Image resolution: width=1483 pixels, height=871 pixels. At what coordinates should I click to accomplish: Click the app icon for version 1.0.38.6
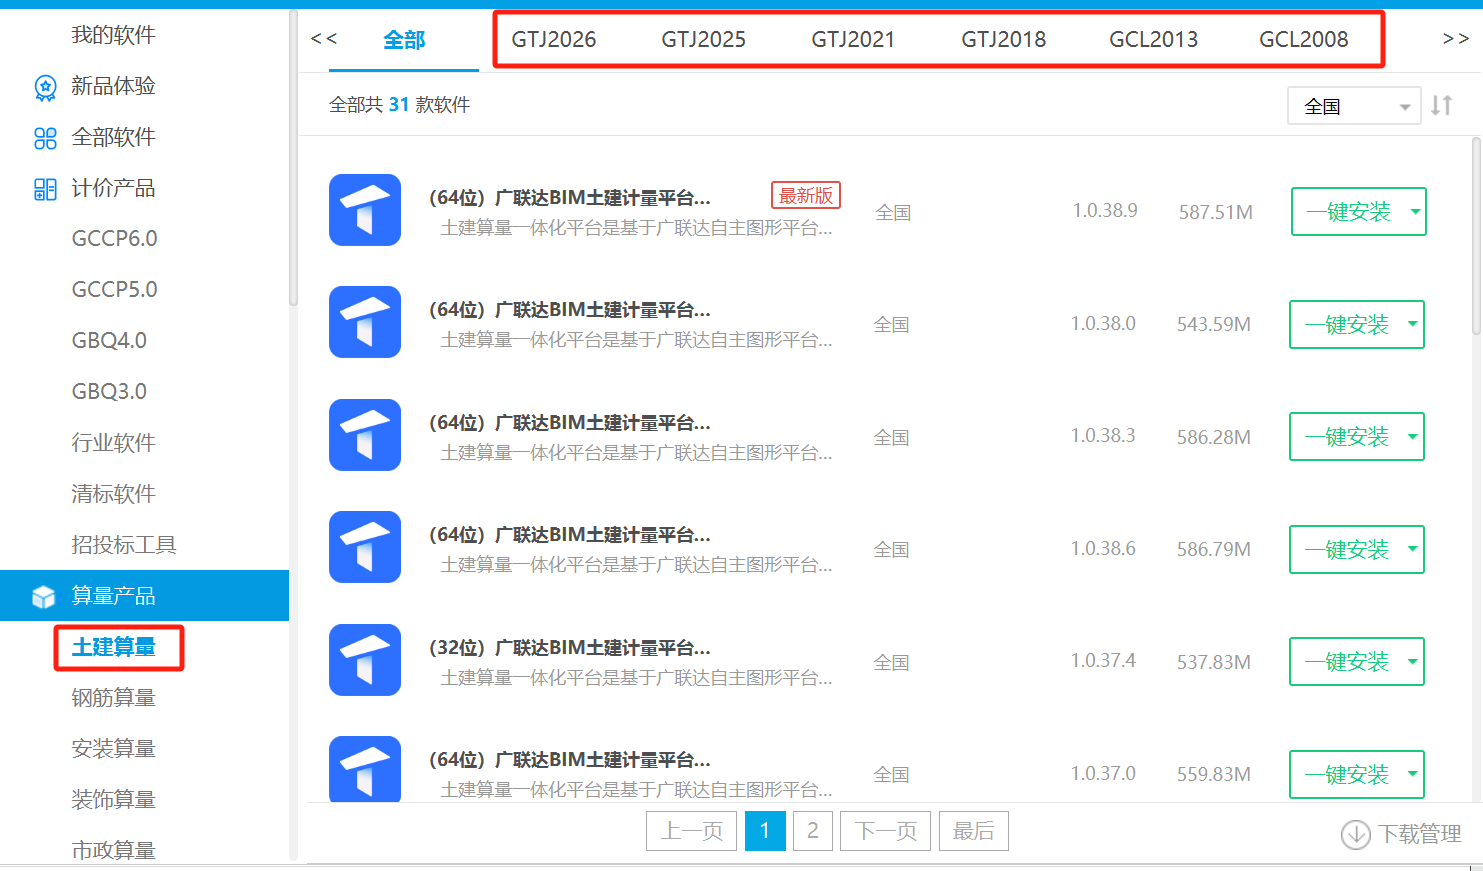(365, 547)
